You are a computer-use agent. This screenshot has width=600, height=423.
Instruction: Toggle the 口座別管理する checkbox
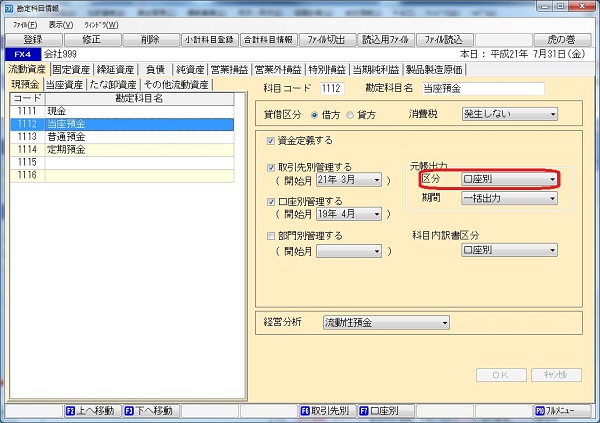(271, 201)
